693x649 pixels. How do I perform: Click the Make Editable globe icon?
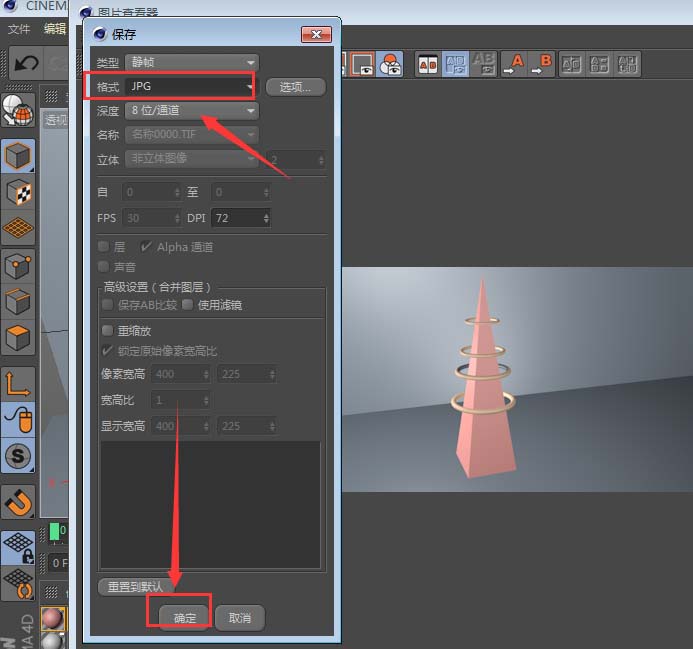[18, 111]
